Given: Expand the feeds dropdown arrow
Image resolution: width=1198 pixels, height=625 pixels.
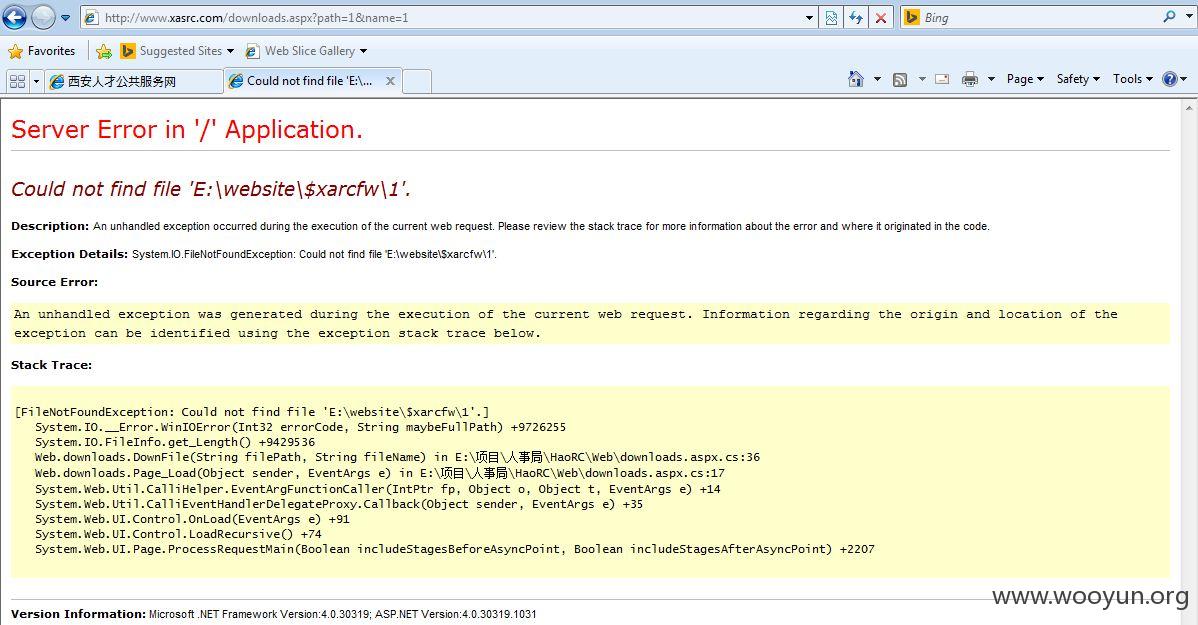Looking at the screenshot, I should coord(921,79).
